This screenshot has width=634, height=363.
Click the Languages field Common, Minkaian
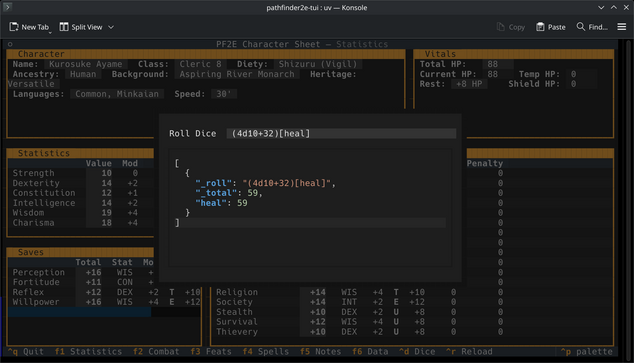coord(117,94)
